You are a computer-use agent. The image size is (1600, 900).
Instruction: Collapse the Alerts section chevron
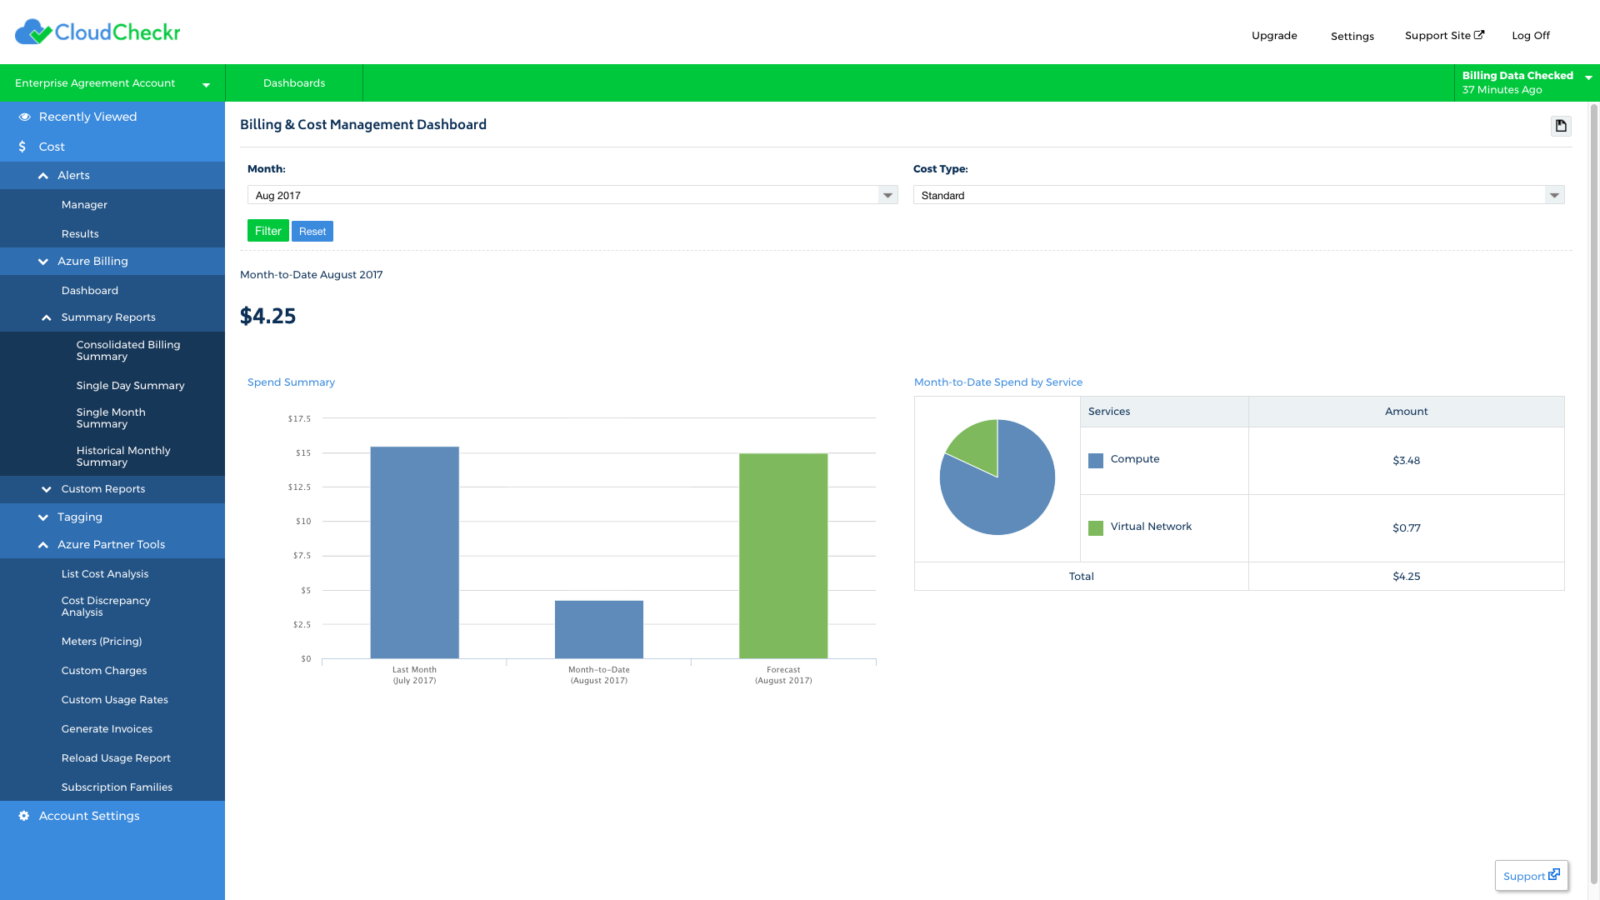coord(43,176)
